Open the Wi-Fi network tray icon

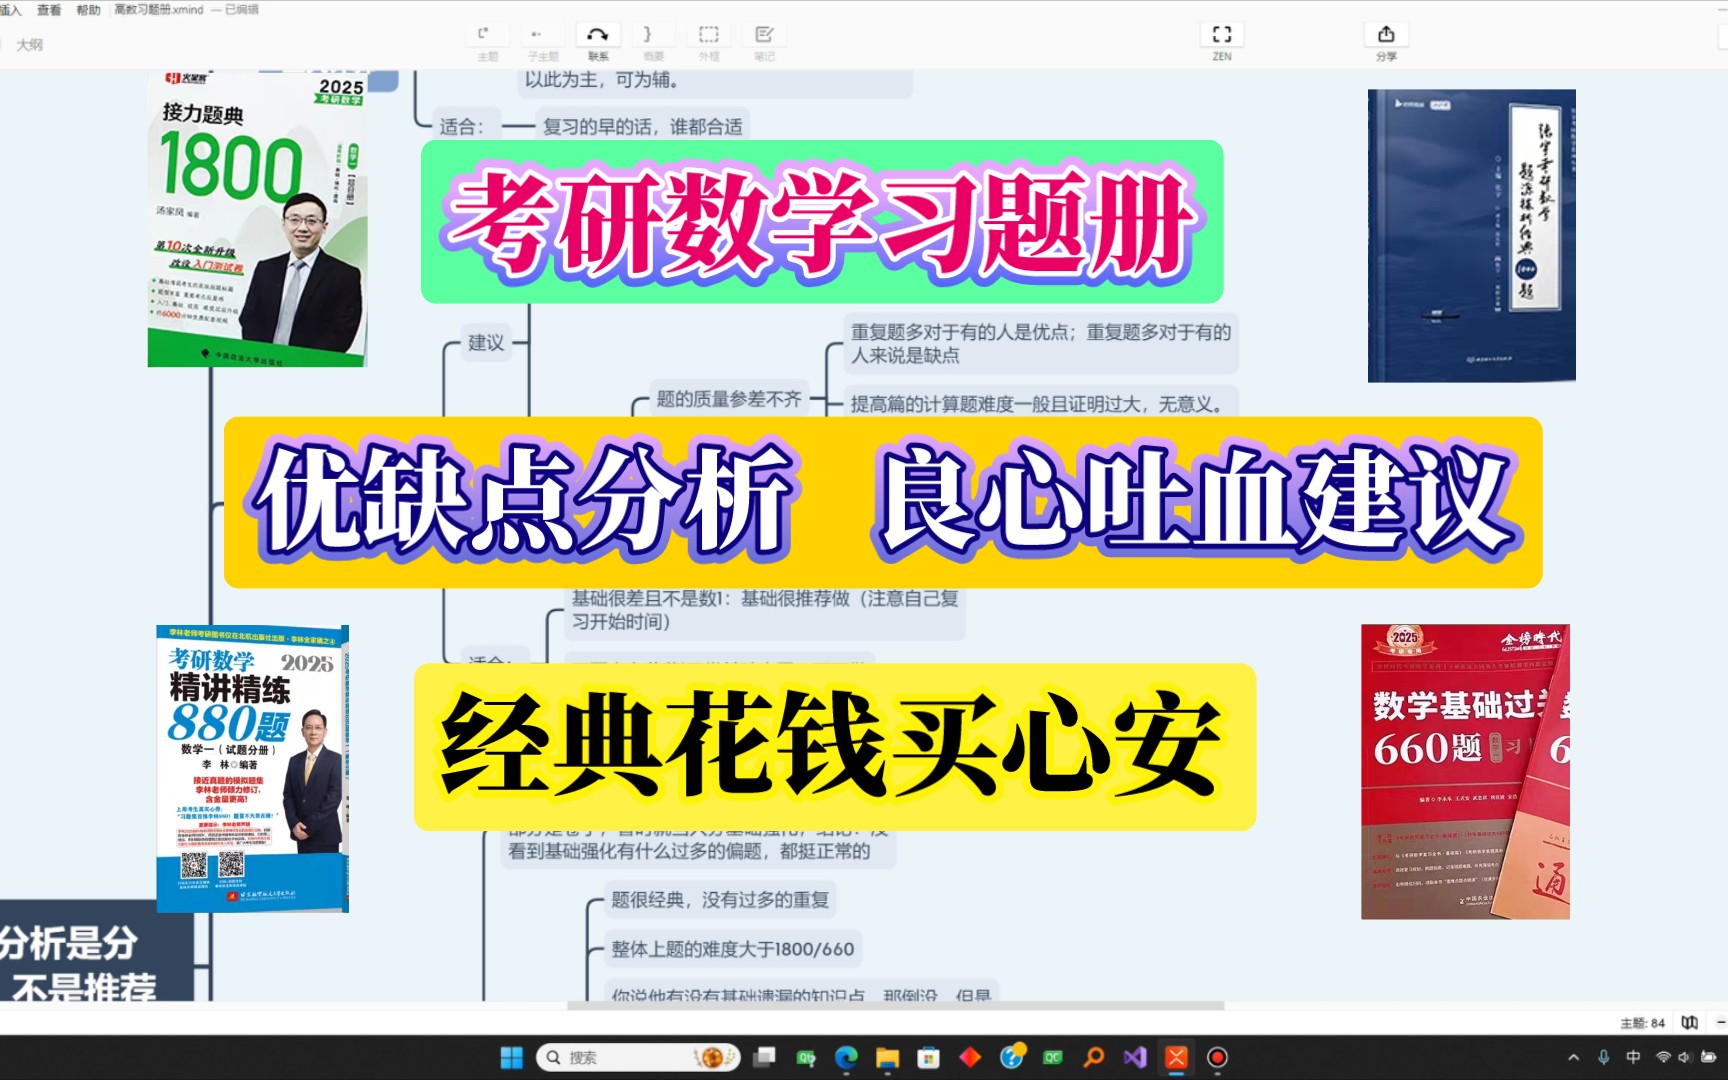(1663, 1058)
